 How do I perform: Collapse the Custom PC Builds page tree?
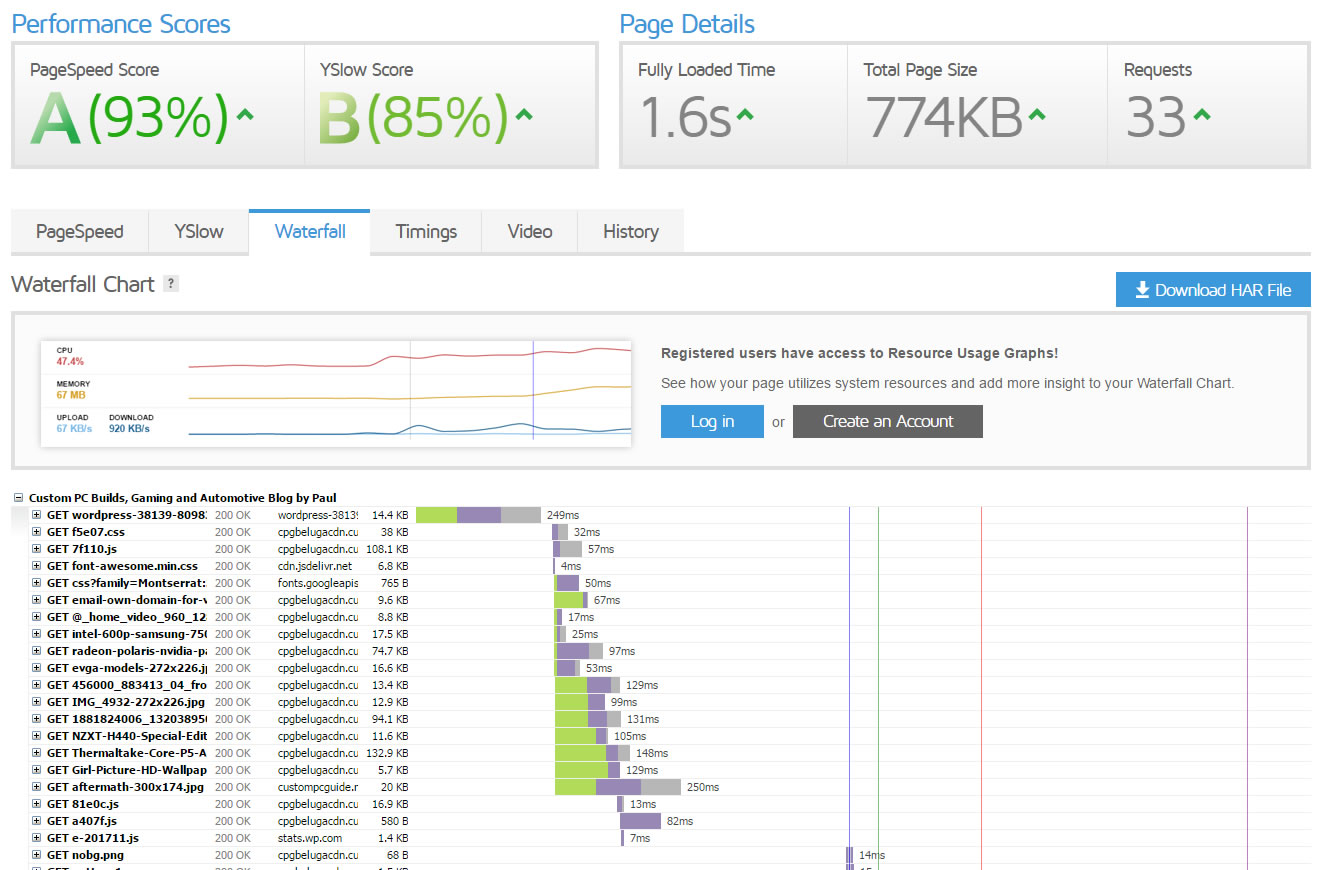coord(18,497)
